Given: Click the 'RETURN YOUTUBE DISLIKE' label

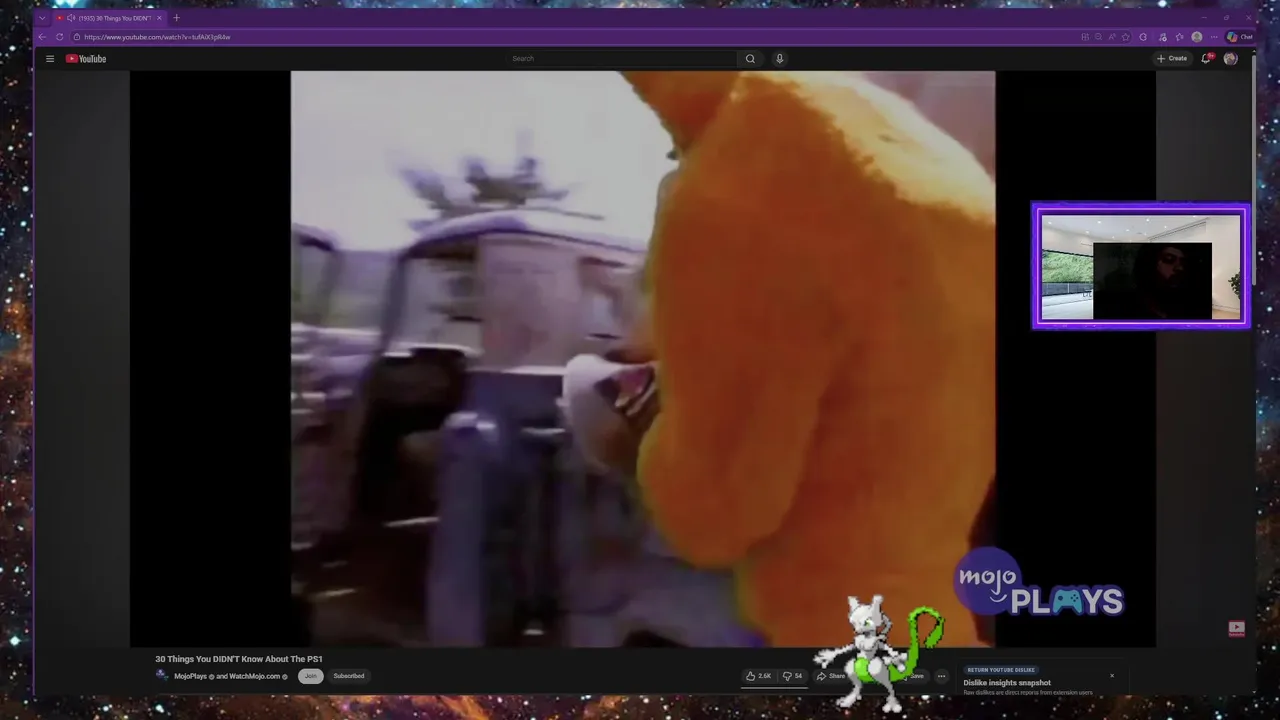Looking at the screenshot, I should (1000, 670).
